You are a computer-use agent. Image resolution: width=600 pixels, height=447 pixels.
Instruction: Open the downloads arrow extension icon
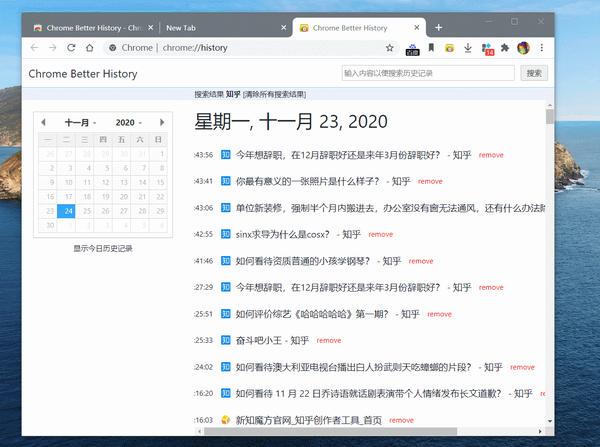pos(468,48)
